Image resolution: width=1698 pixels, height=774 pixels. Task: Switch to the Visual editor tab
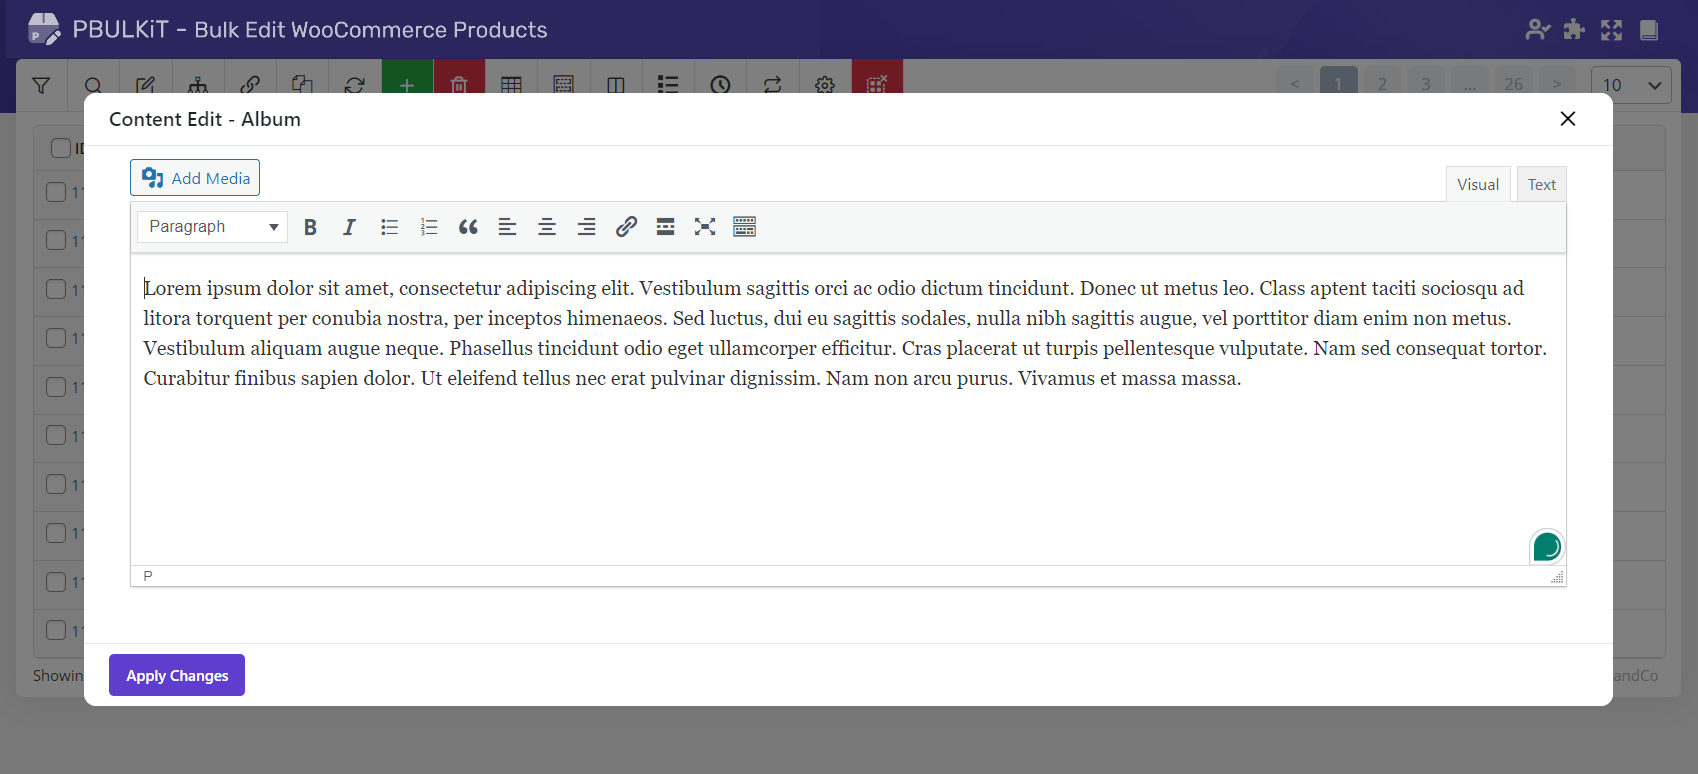(x=1477, y=185)
